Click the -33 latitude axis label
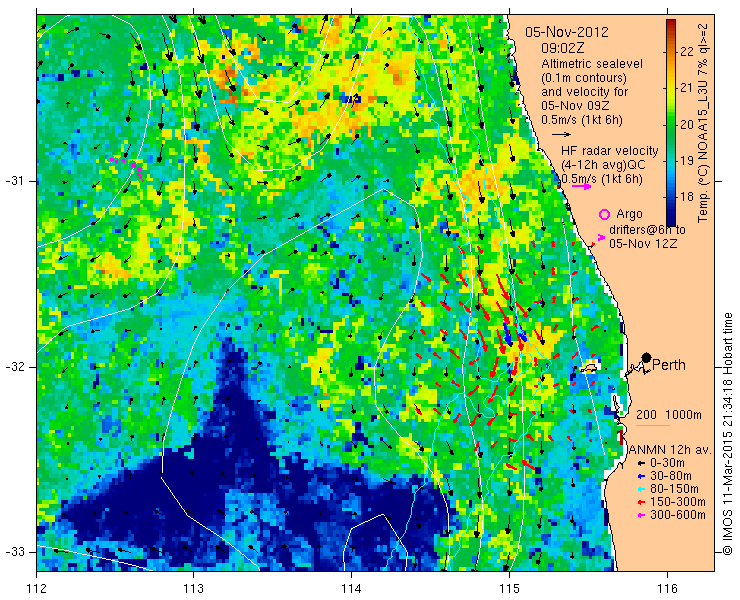This screenshot has width=740, height=600. (14, 551)
